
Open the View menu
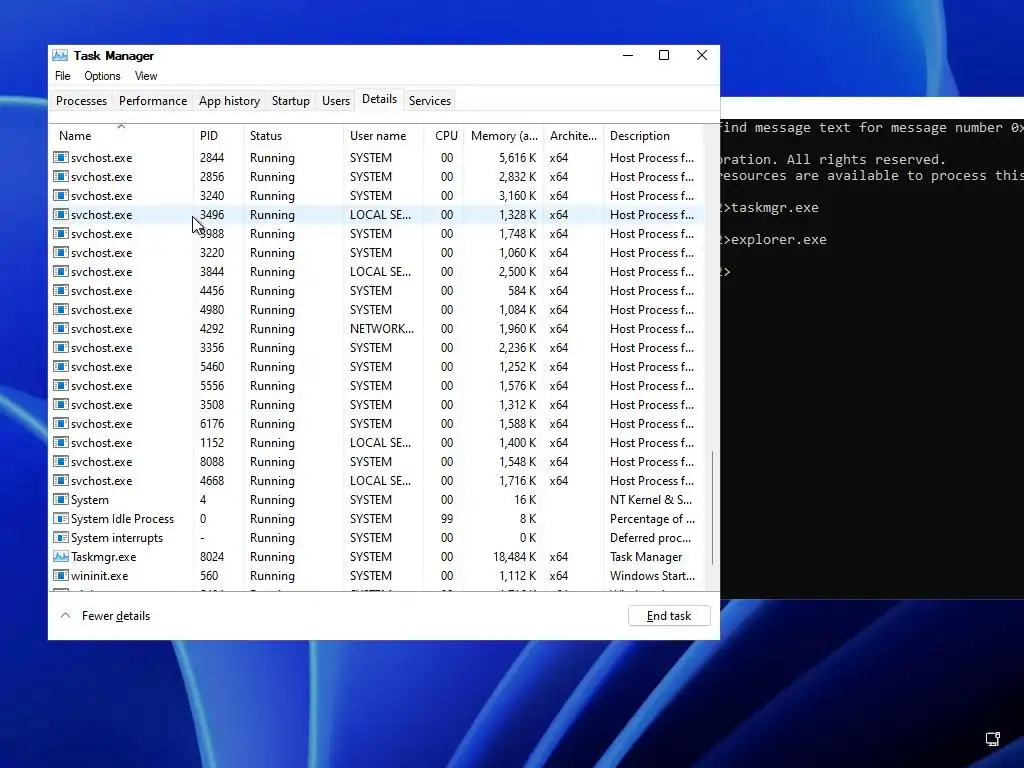[146, 76]
